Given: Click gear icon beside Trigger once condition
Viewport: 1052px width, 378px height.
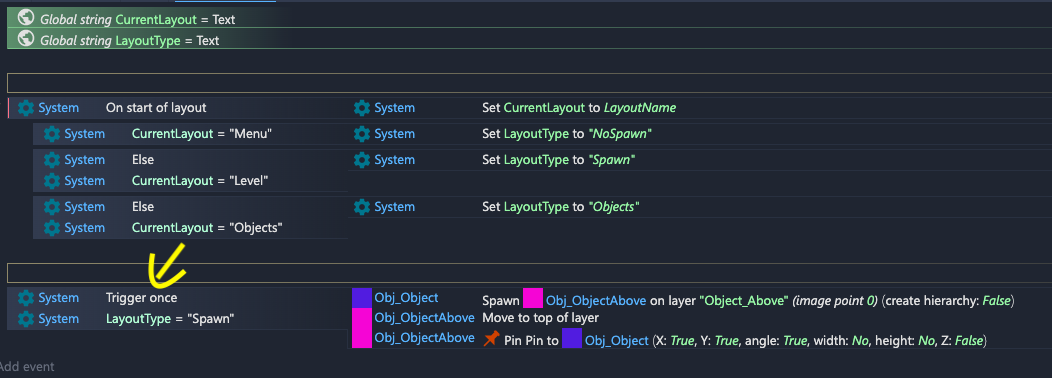Looking at the screenshot, I should tap(25, 297).
